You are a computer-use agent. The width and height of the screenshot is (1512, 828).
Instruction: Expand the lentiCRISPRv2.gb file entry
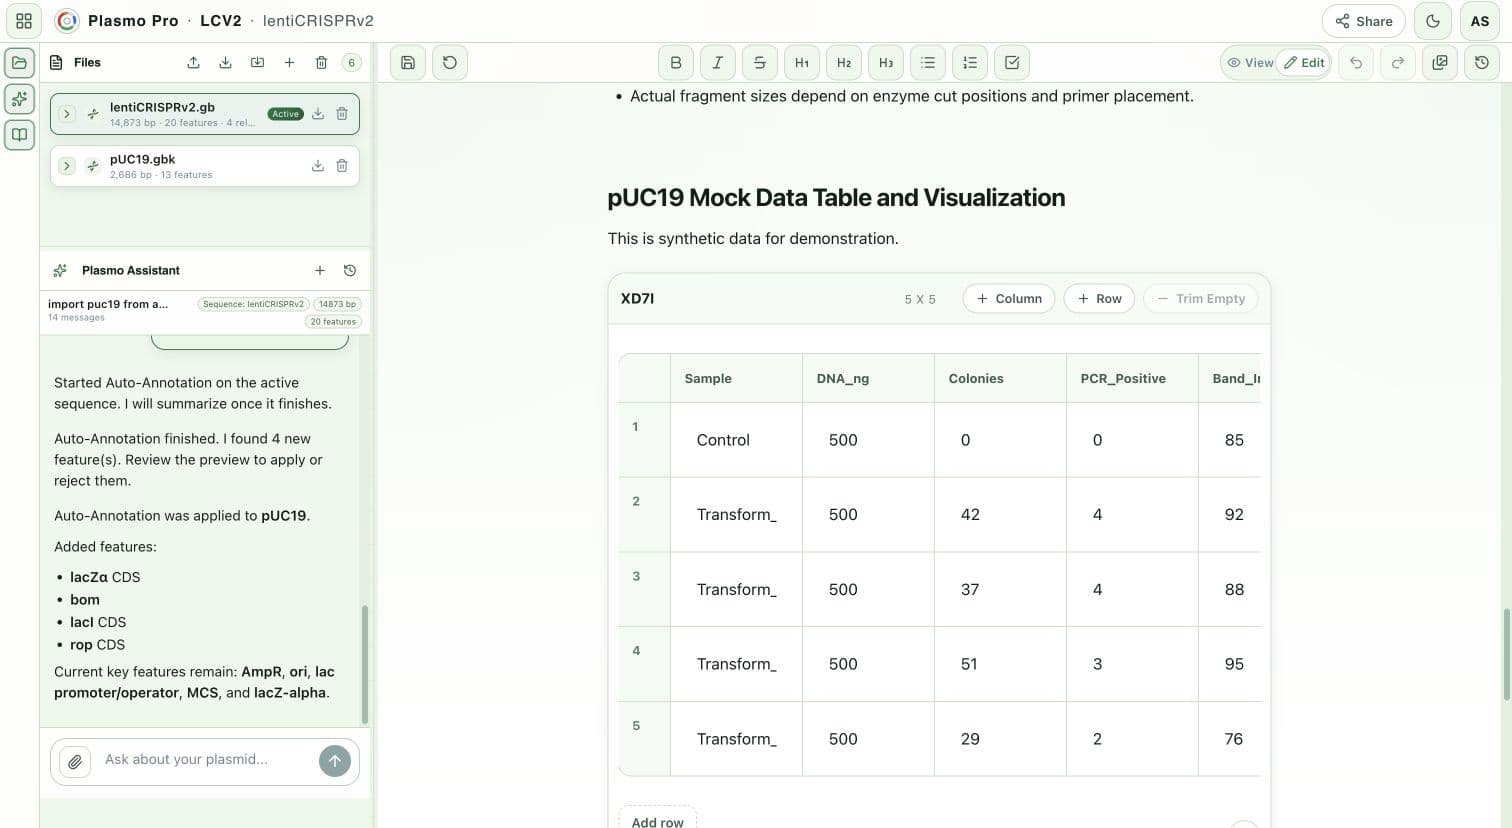pos(66,114)
